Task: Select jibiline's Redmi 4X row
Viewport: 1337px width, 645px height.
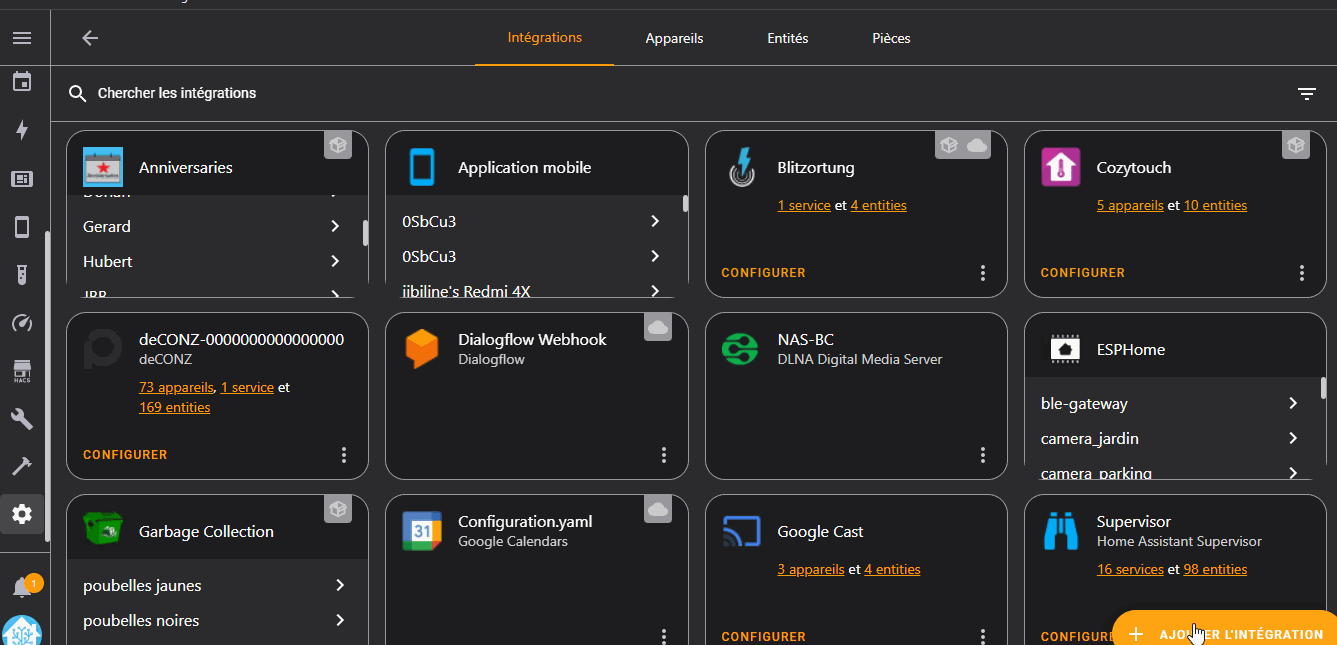Action: 531,290
